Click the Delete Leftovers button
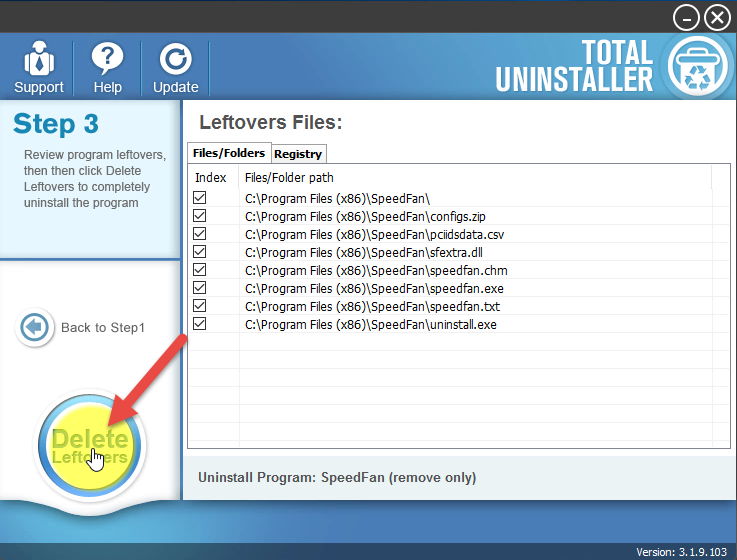Screen dimensions: 737x560 click(x=90, y=445)
